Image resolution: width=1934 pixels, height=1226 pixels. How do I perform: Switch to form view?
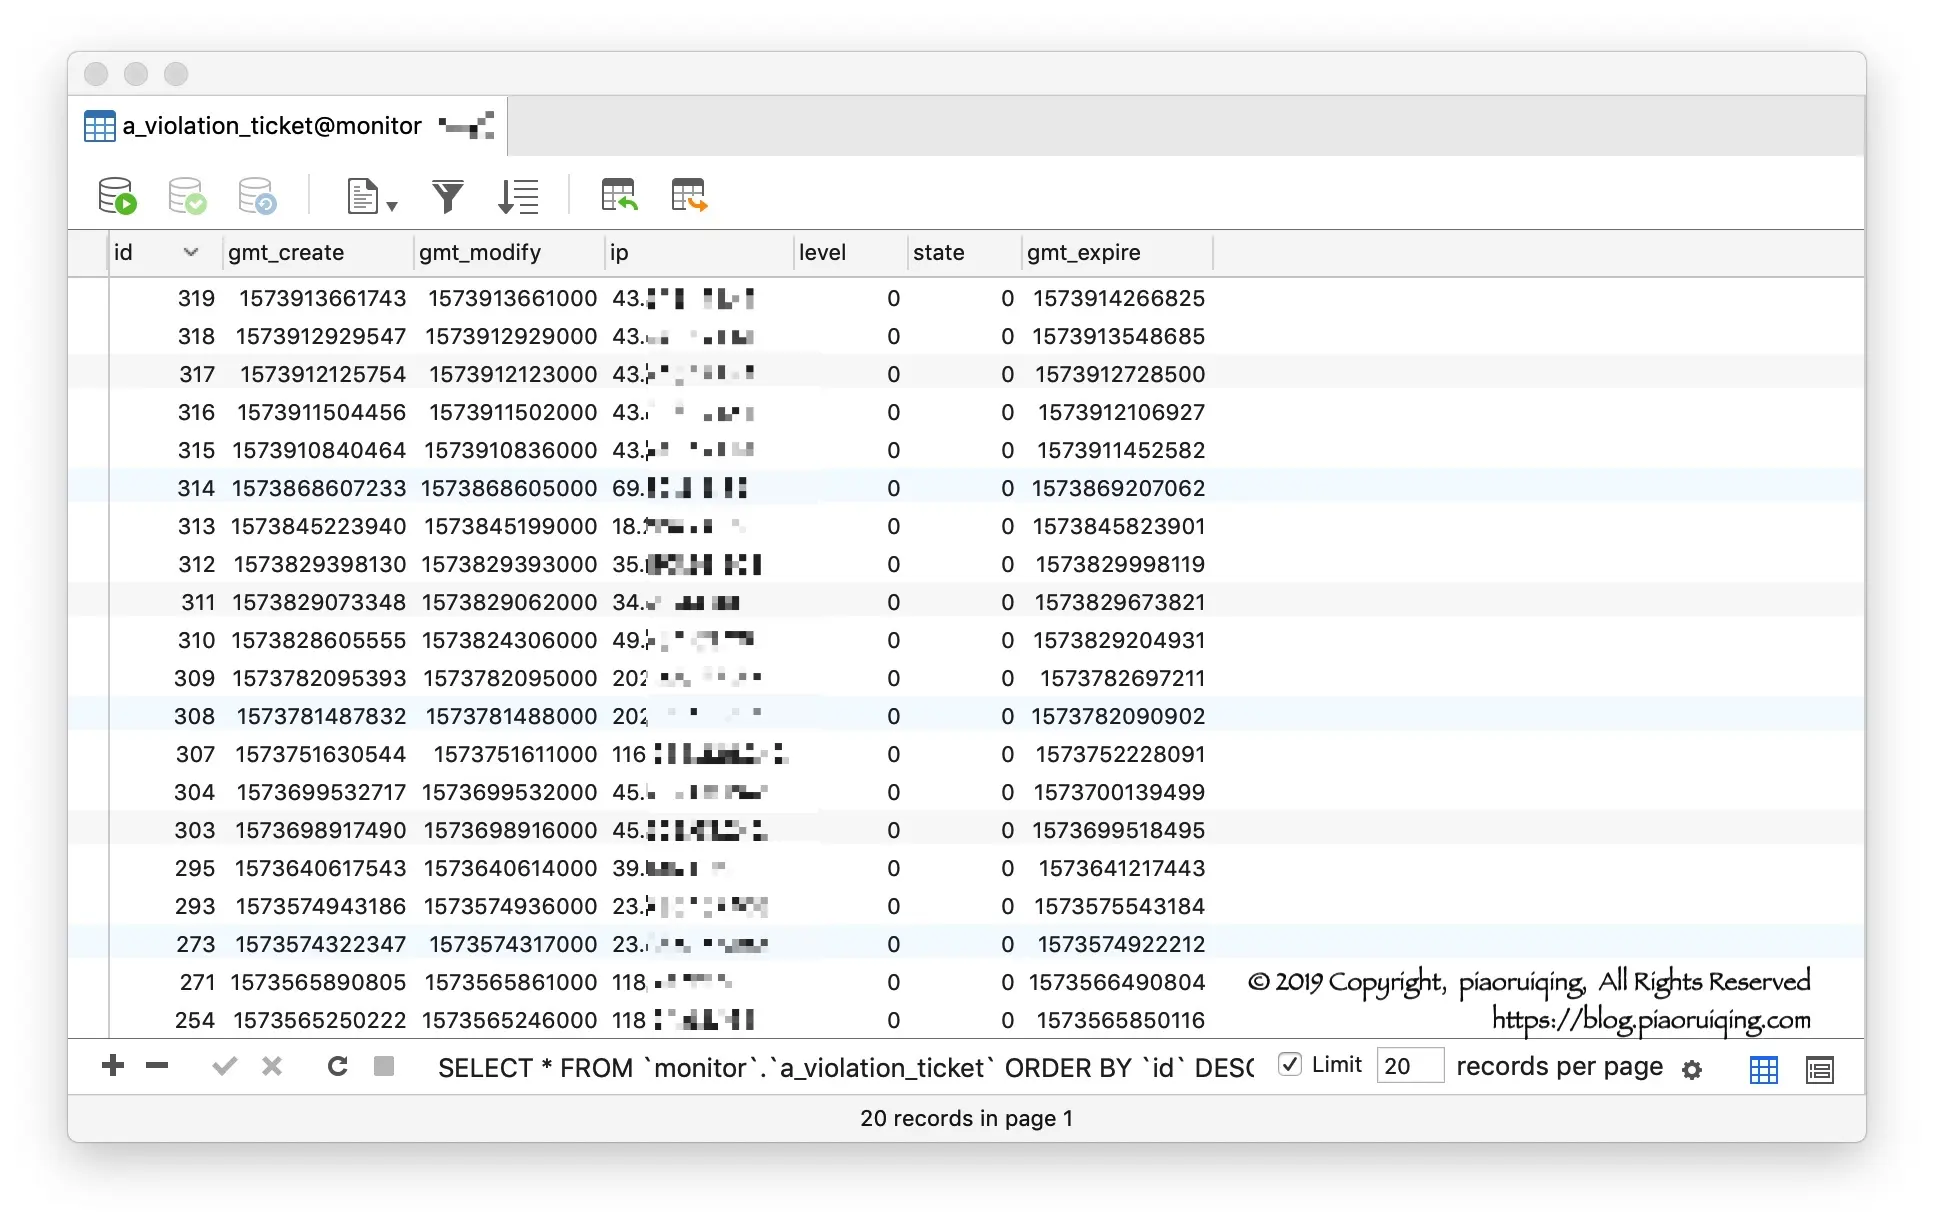coord(1820,1070)
